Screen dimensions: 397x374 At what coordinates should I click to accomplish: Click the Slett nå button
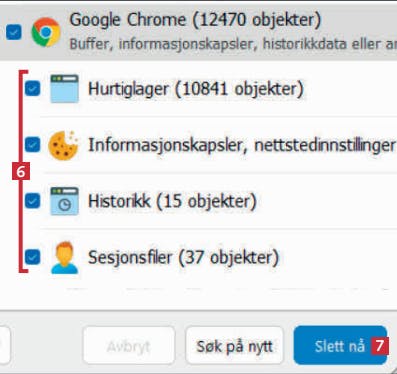340,346
